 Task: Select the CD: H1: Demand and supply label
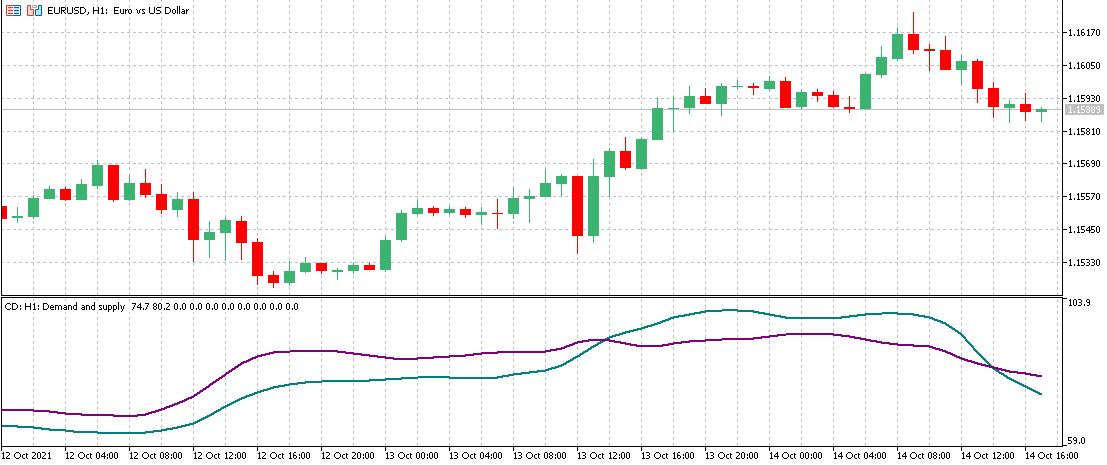(65, 306)
